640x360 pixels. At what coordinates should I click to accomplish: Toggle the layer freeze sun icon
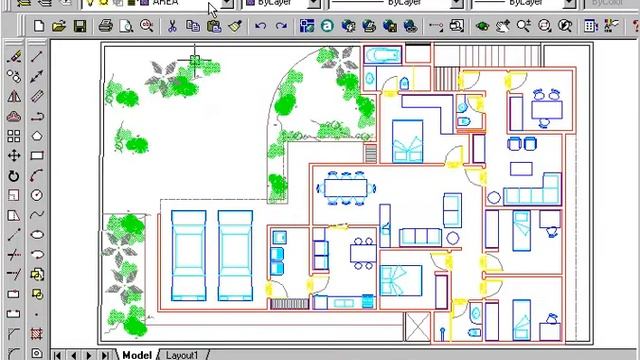(104, 3)
